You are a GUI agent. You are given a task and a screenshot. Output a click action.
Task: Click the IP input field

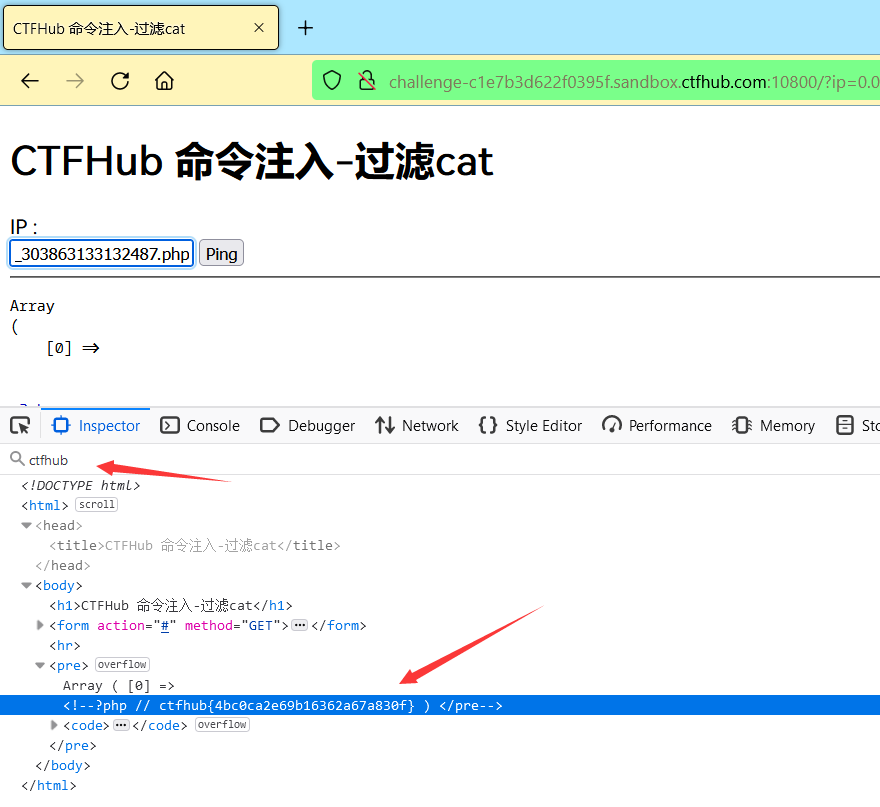coord(102,254)
